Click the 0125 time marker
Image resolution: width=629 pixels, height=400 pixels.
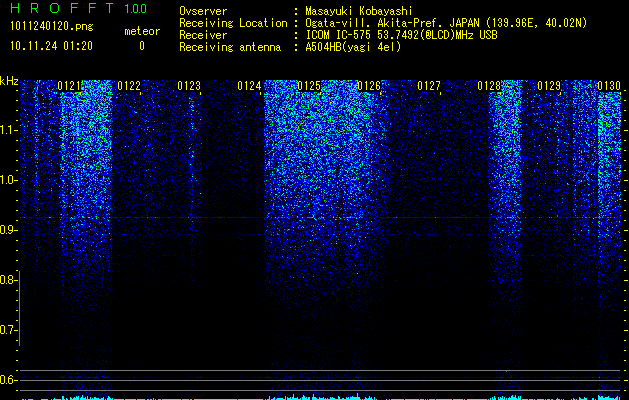tap(309, 86)
